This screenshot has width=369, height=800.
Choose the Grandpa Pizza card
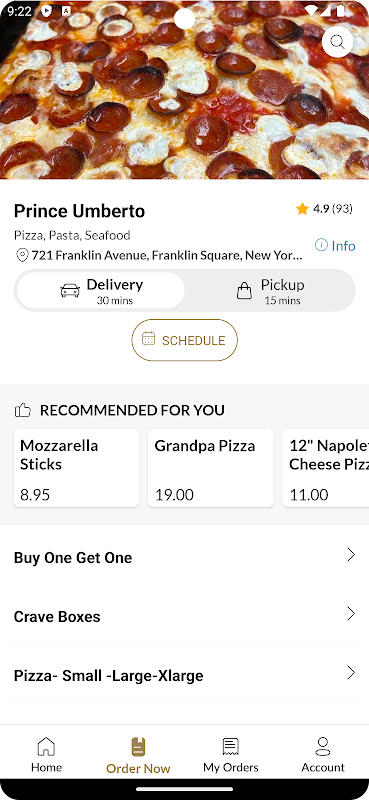click(x=211, y=468)
